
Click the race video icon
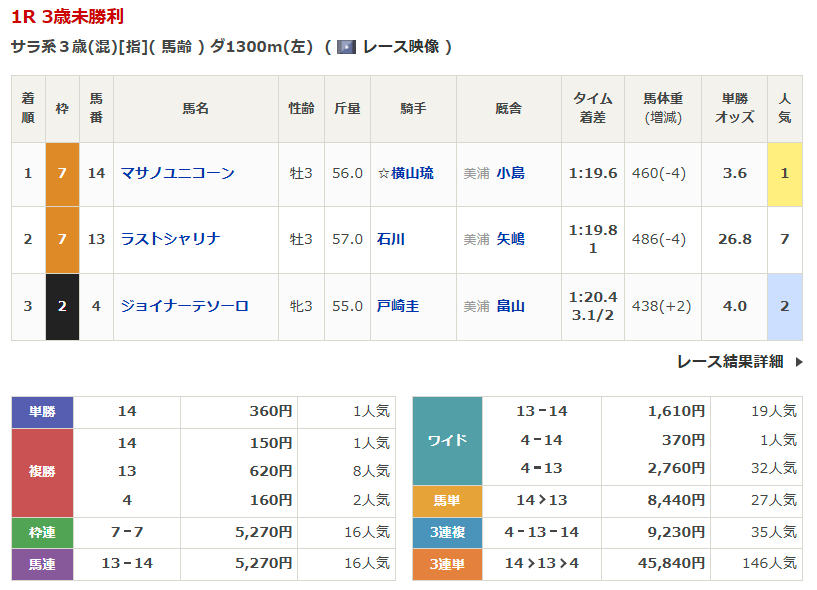tap(347, 47)
